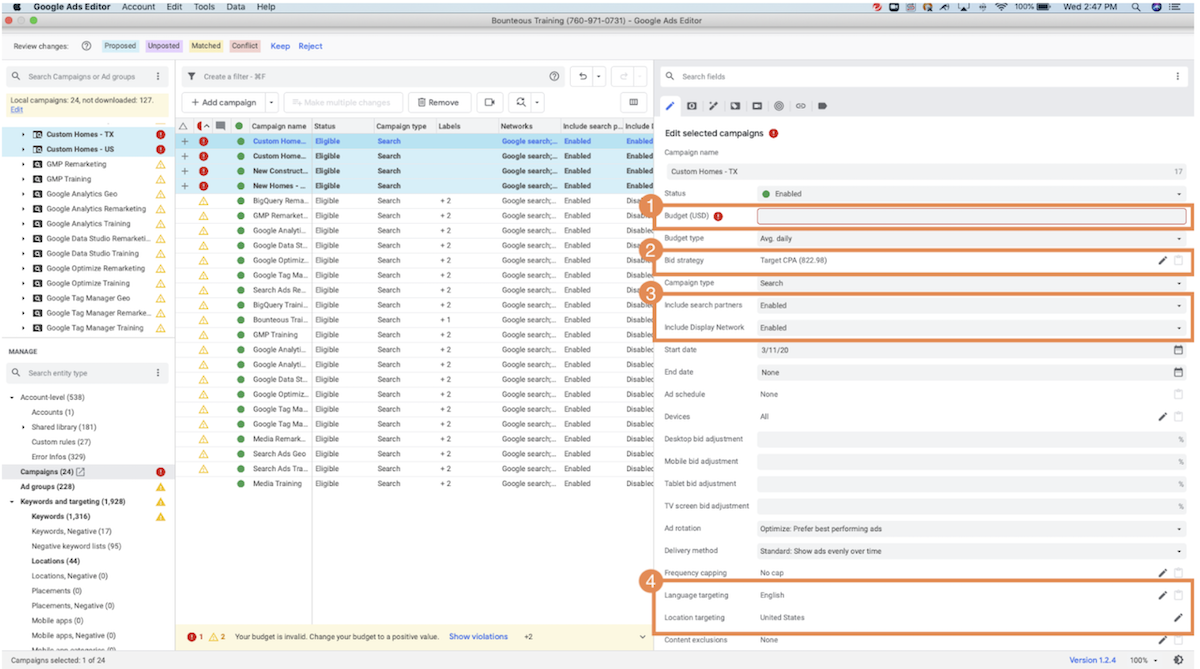Image resolution: width=1200 pixels, height=669 pixels.
Task: Open the Tools menu
Action: click(x=204, y=7)
